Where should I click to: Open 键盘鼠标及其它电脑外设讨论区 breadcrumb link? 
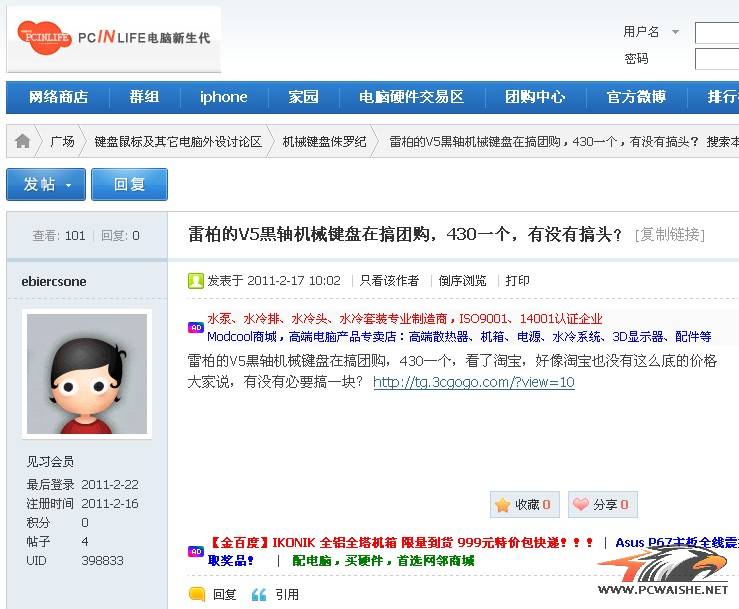[x=178, y=141]
